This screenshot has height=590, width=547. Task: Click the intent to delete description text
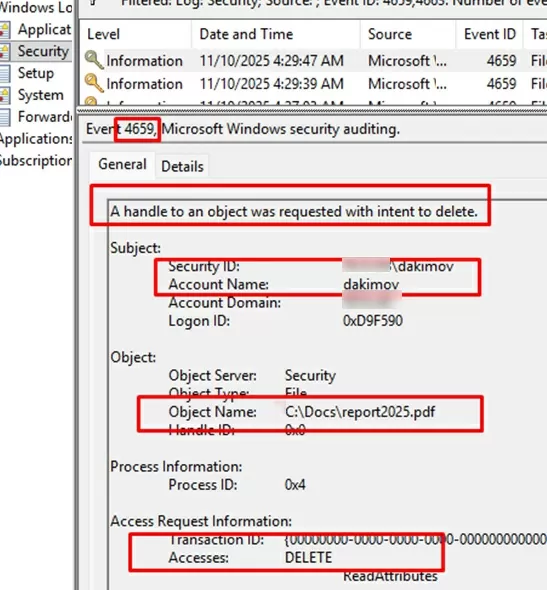click(294, 211)
